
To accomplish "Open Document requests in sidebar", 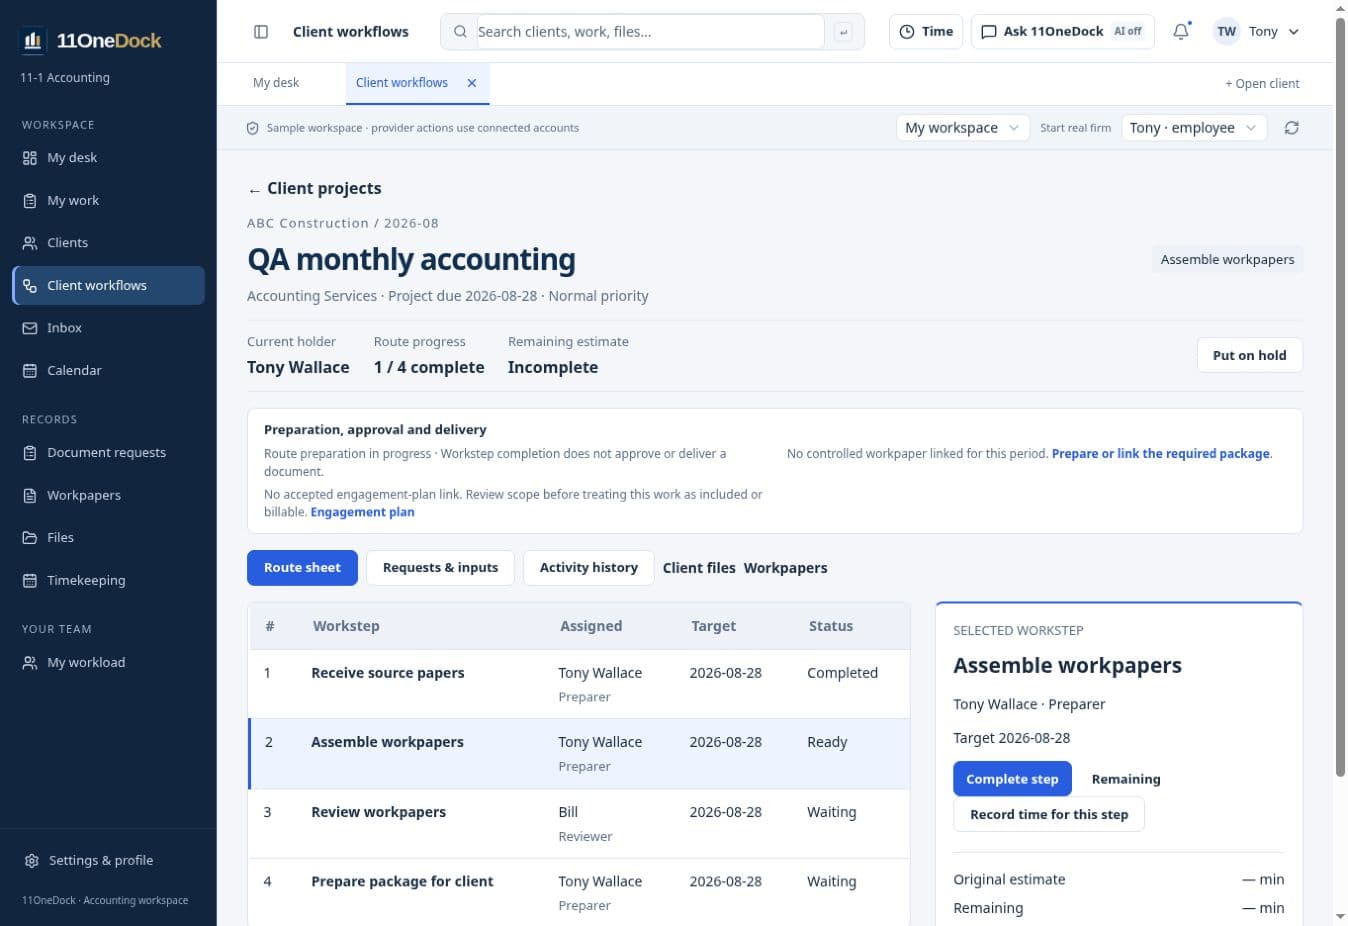I will tap(108, 453).
